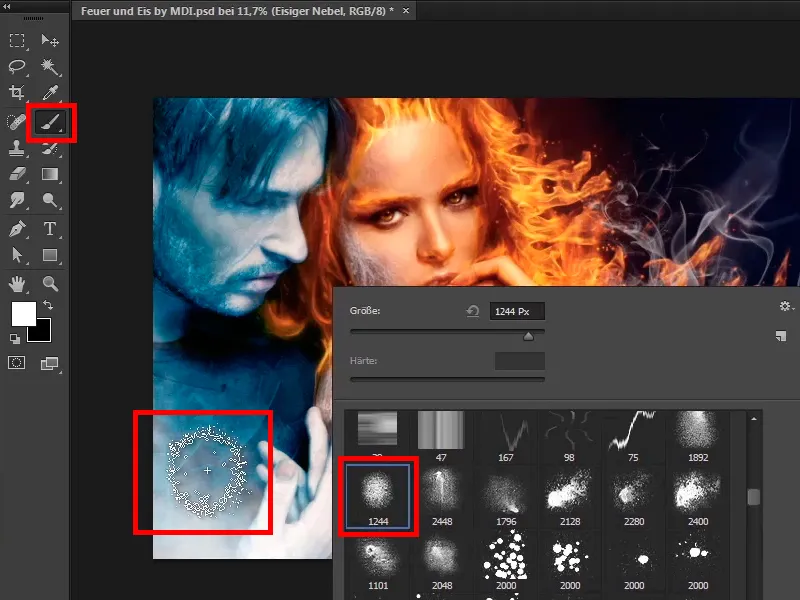Viewport: 800px width, 600px height.
Task: Choose the 2280 brush preset
Action: (x=634, y=496)
